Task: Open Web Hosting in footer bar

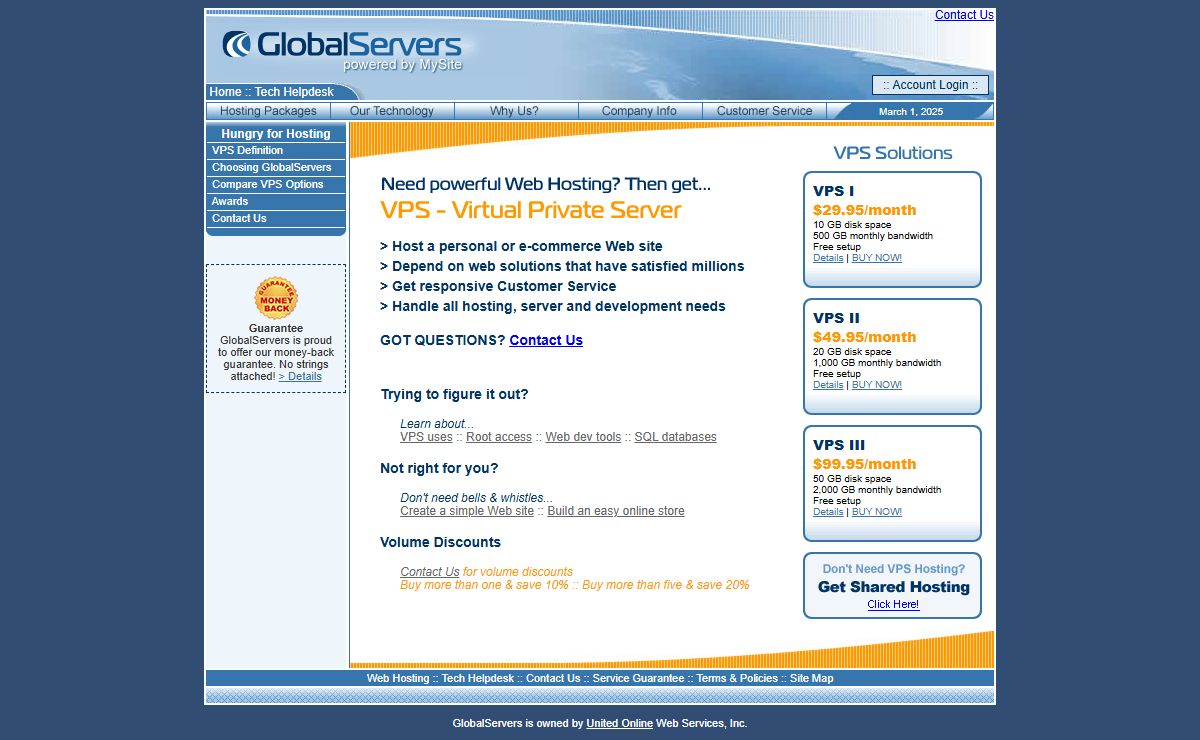Action: coord(398,678)
